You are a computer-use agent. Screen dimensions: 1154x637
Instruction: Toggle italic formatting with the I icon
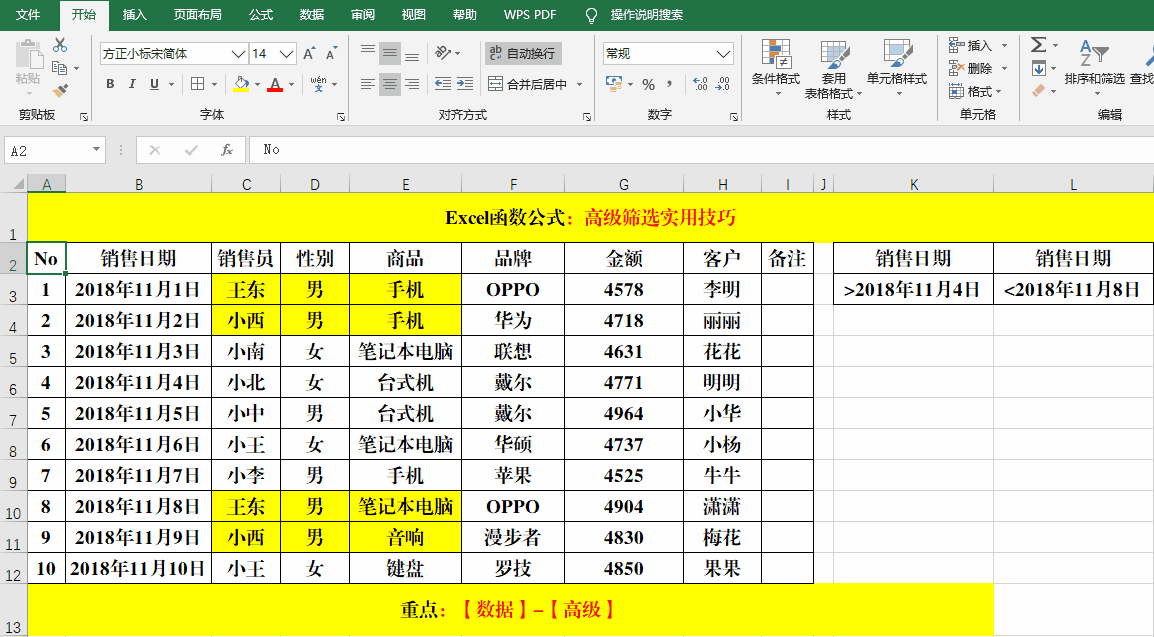pyautogui.click(x=131, y=84)
